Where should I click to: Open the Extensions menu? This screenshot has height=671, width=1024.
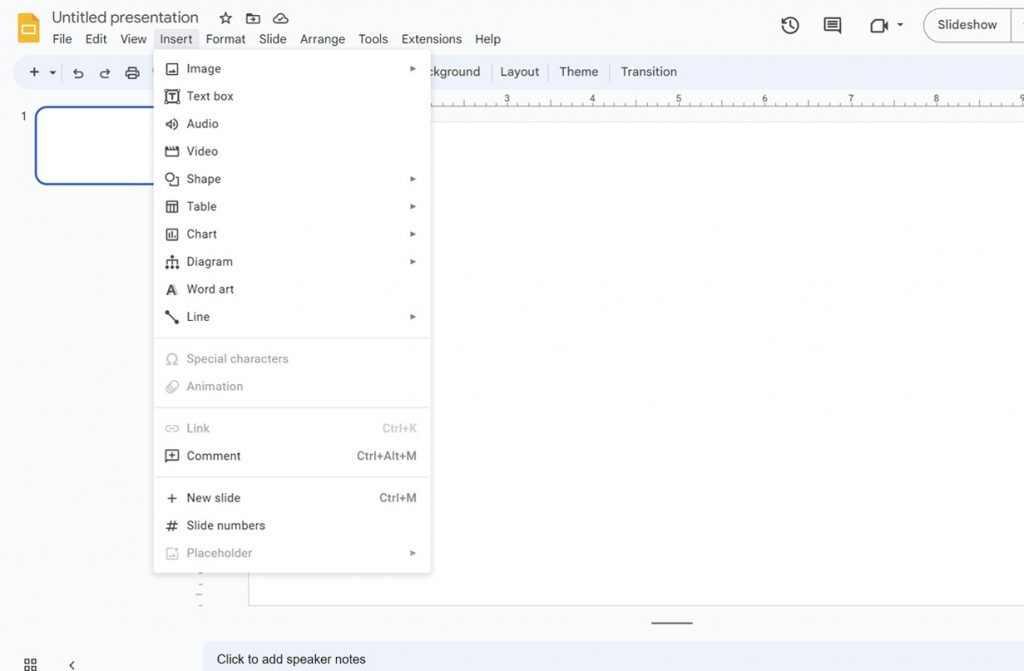click(432, 39)
